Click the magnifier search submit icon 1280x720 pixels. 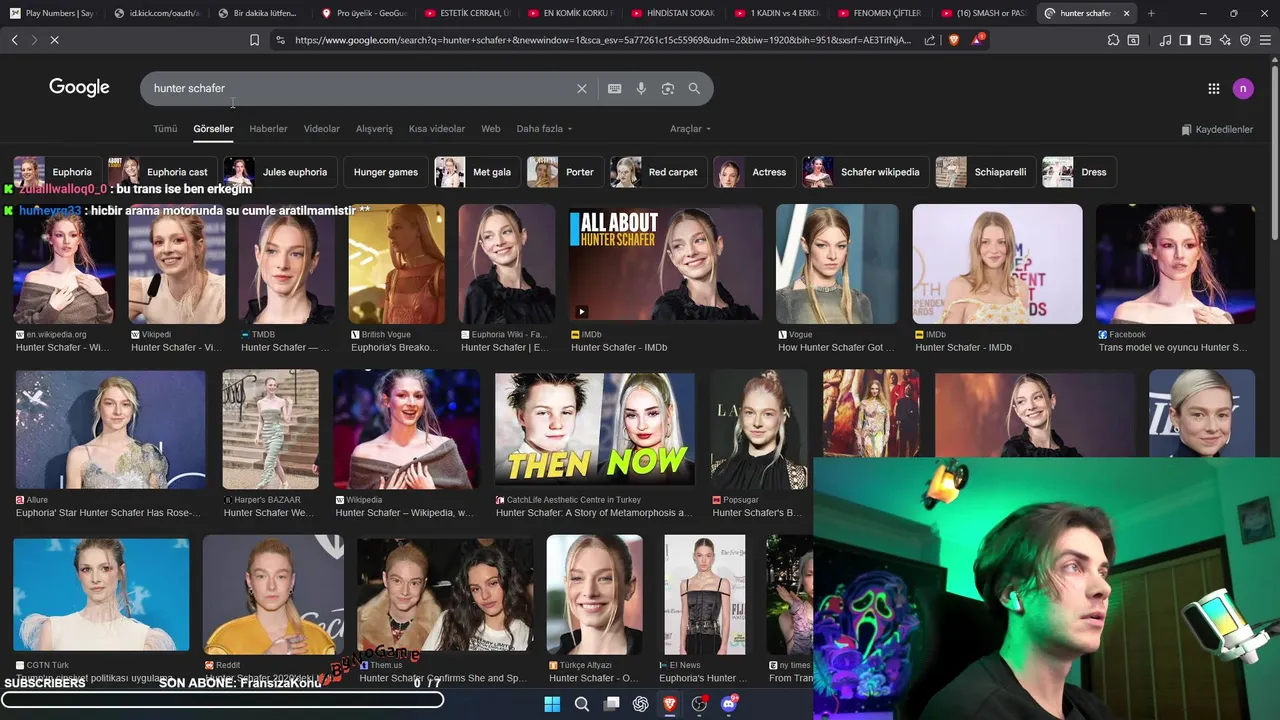[x=694, y=89]
